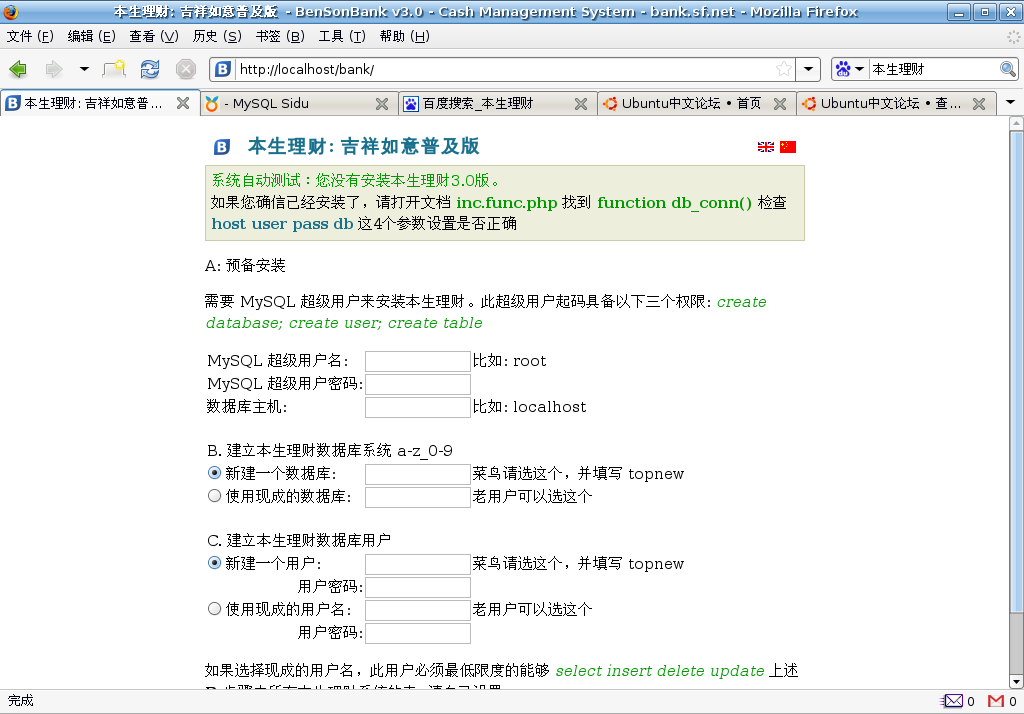Viewport: 1024px width, 714px height.
Task: Click the site identity B icon in the URL bar
Action: pyautogui.click(x=223, y=69)
